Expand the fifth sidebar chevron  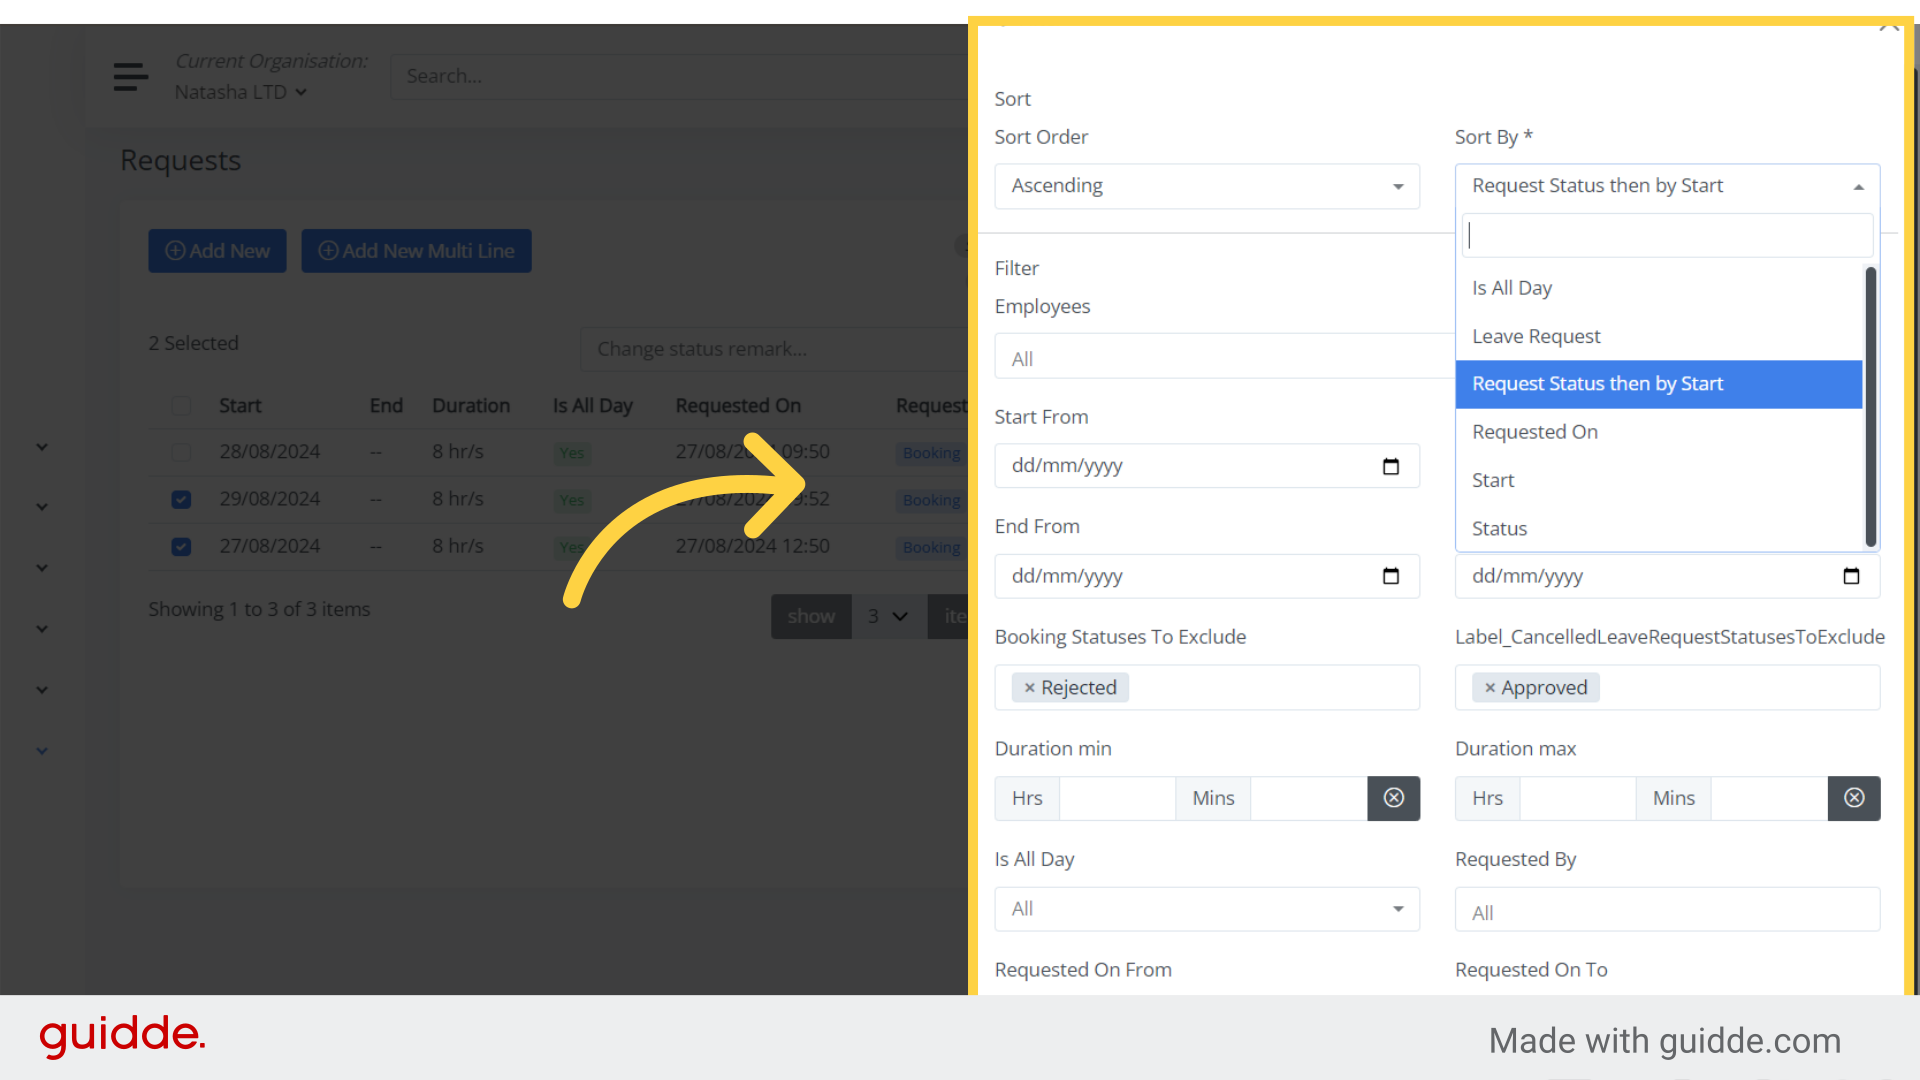pos(42,690)
